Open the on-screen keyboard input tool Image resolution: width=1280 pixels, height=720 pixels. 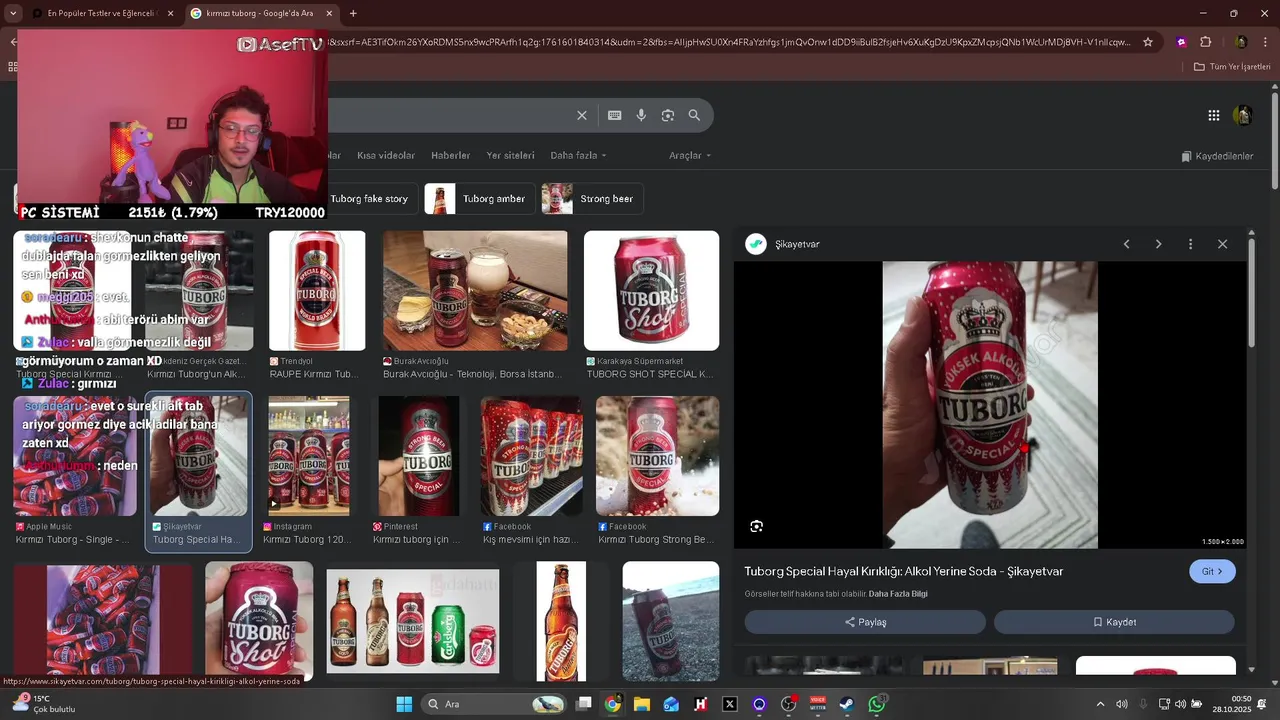click(x=615, y=115)
